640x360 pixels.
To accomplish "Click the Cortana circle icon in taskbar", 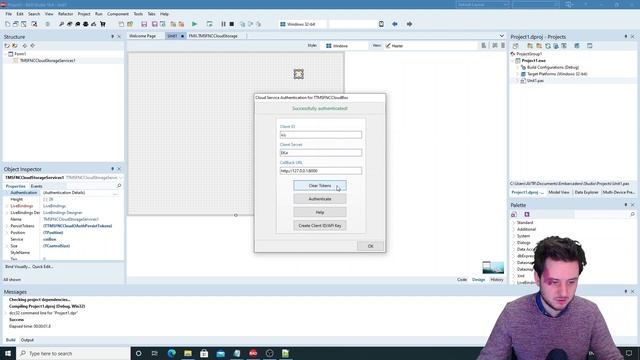I will click(138, 353).
